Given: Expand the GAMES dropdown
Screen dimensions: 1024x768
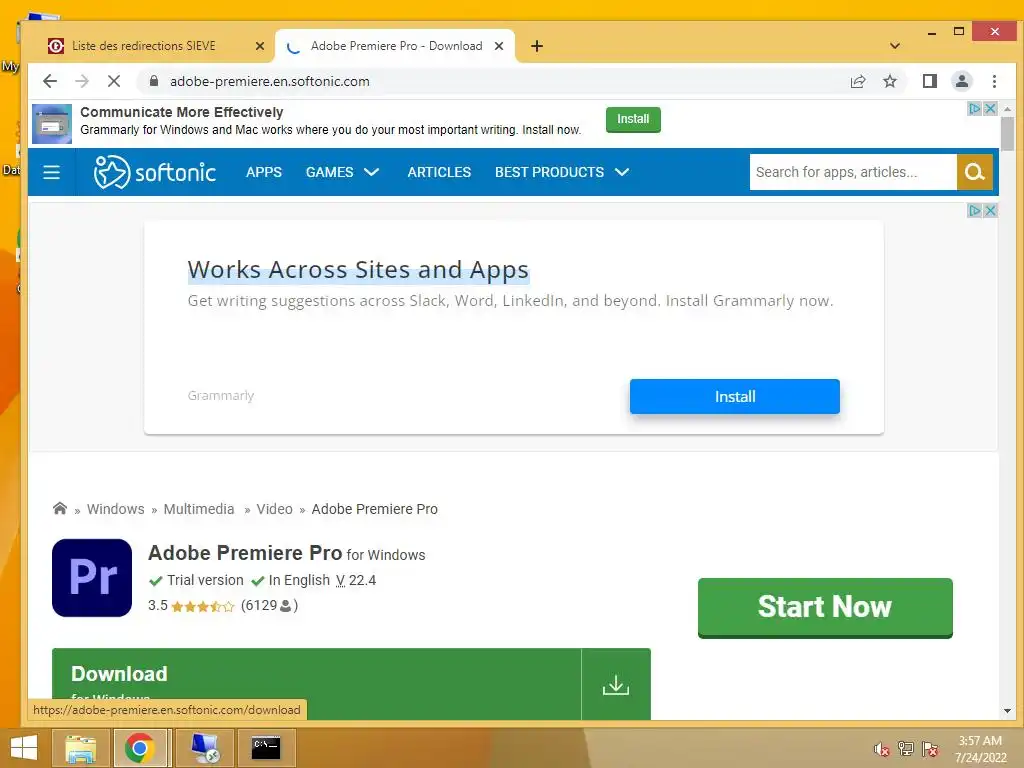Looking at the screenshot, I should coord(342,172).
